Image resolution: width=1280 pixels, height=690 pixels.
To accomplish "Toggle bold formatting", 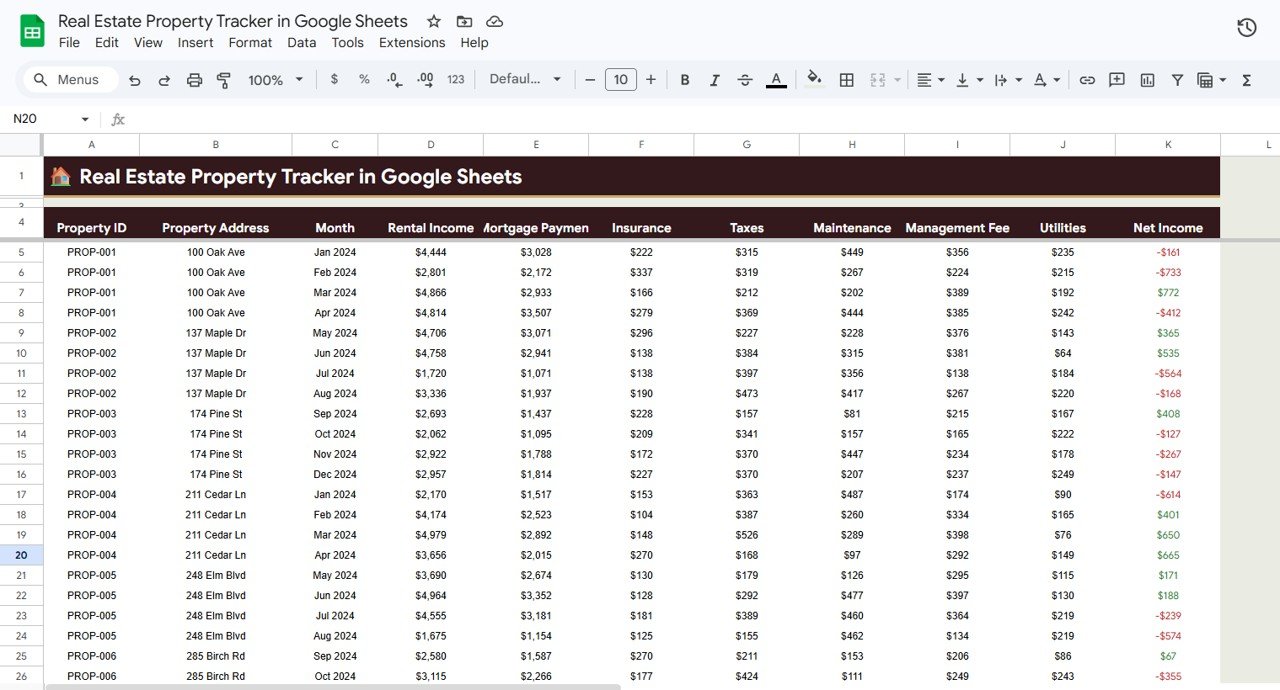I will 685,80.
